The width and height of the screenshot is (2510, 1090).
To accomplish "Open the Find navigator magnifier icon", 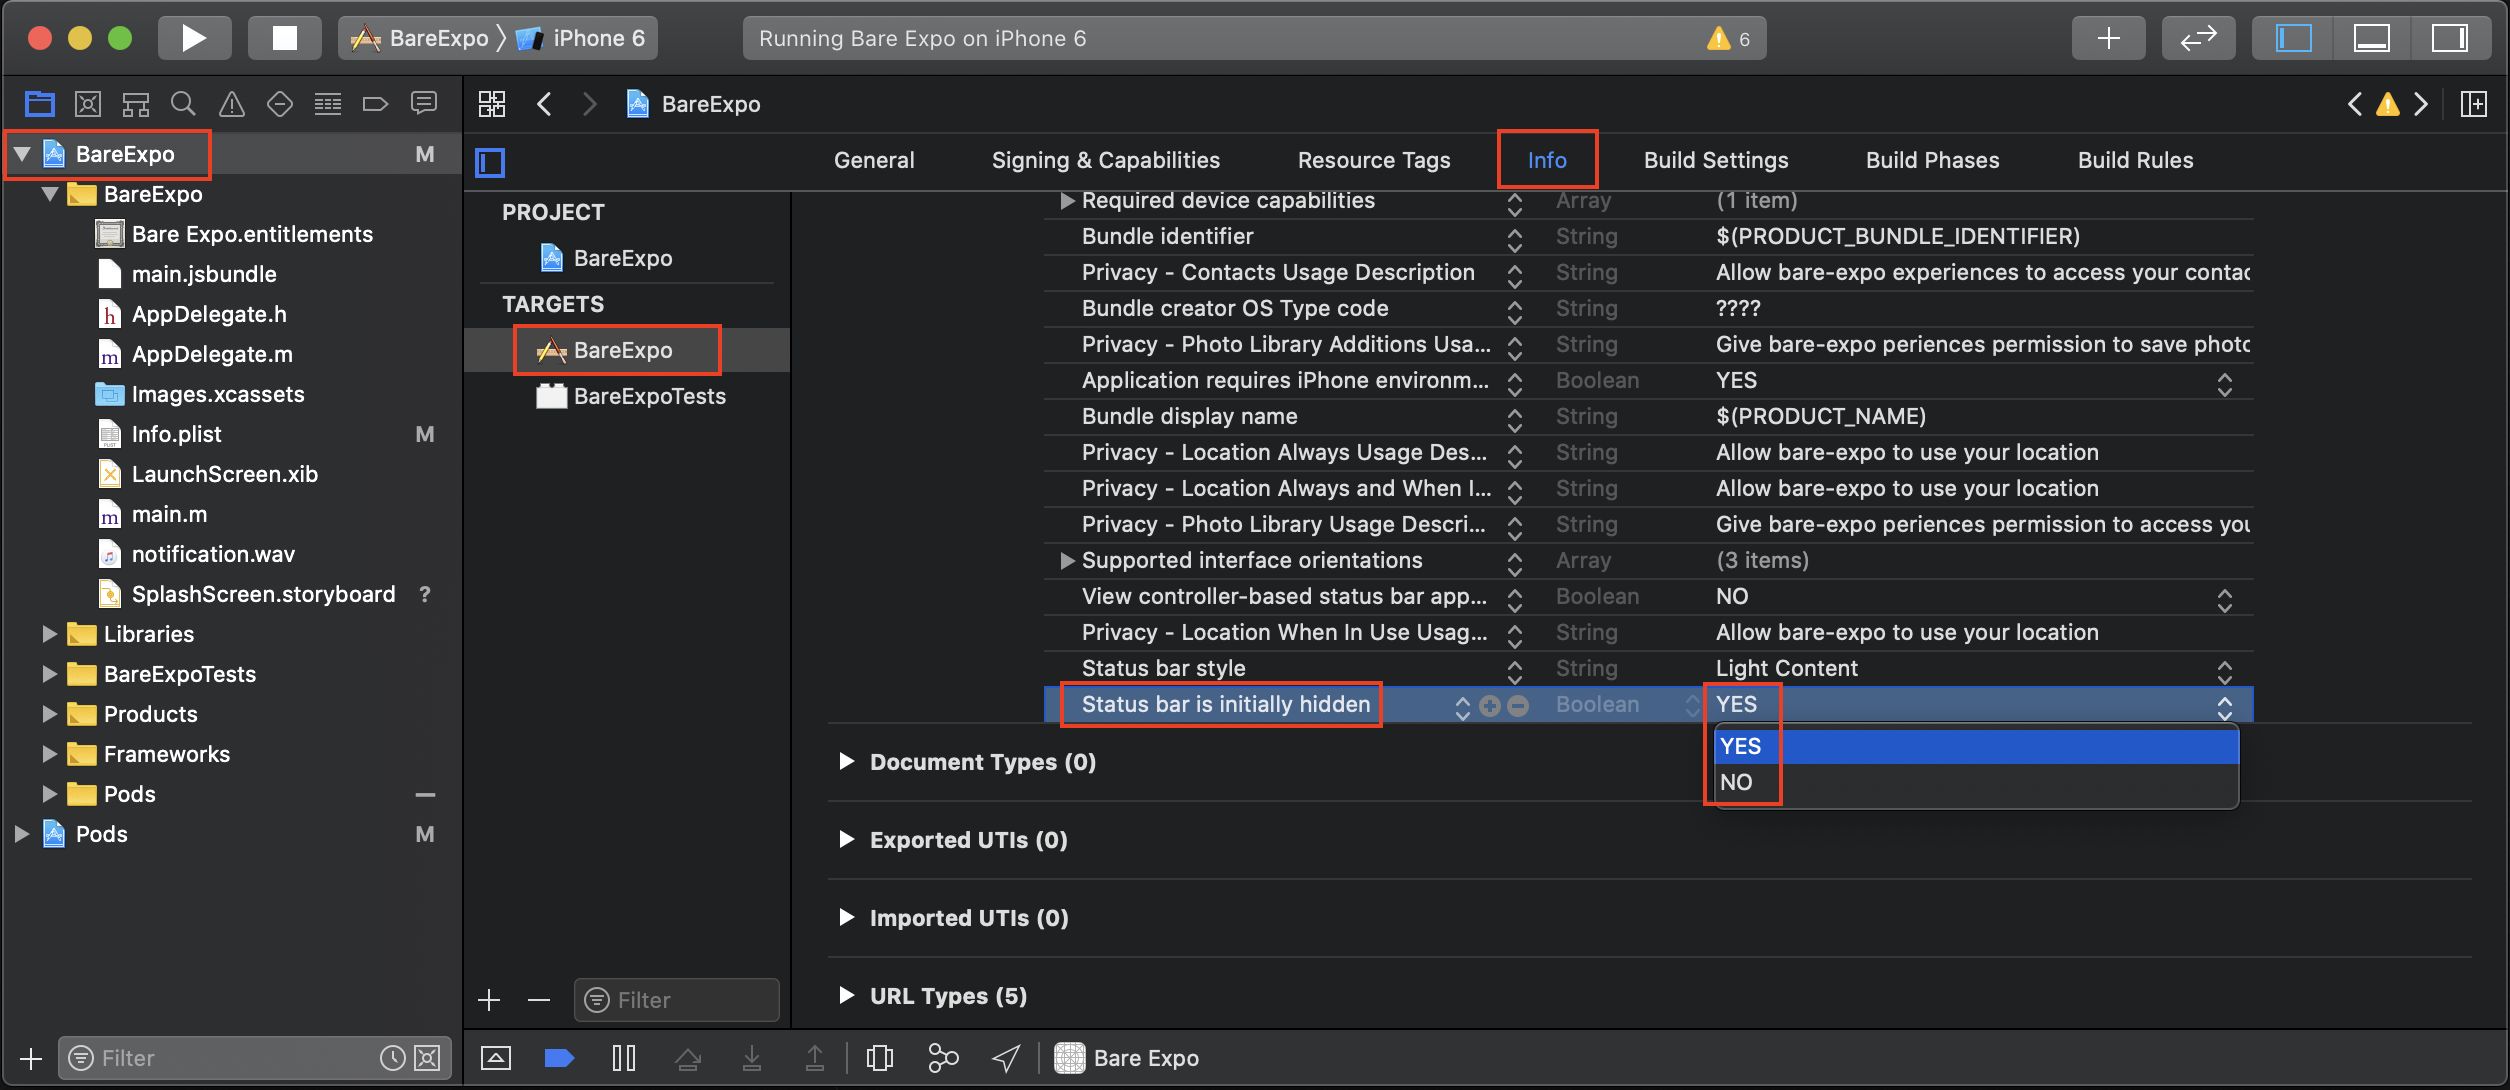I will pos(183,104).
